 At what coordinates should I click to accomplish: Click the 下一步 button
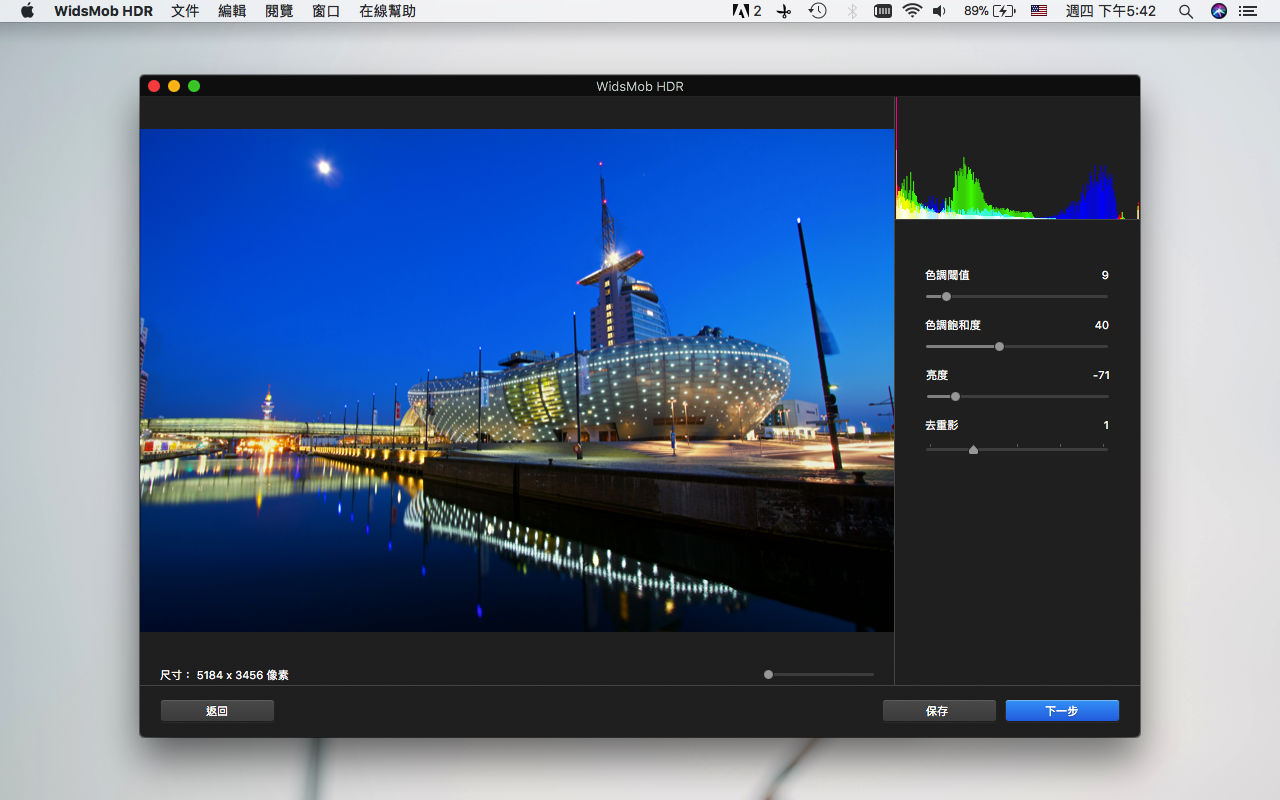1062,711
